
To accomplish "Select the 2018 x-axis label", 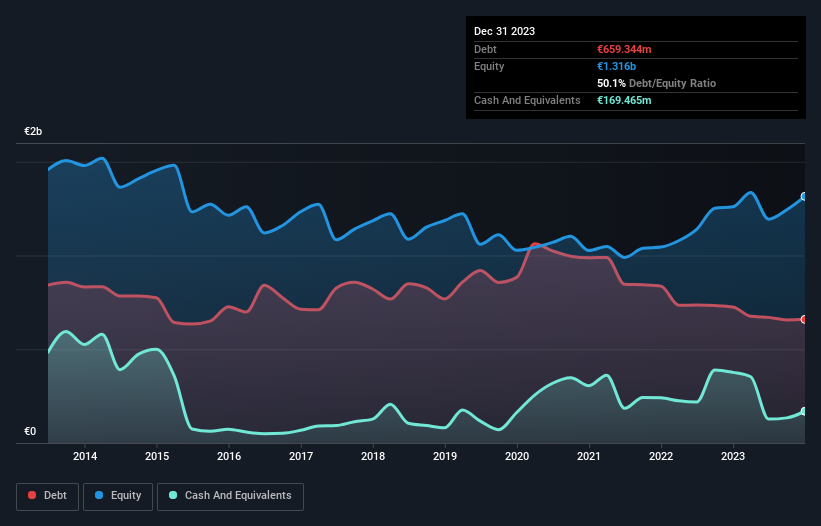I will (373, 456).
